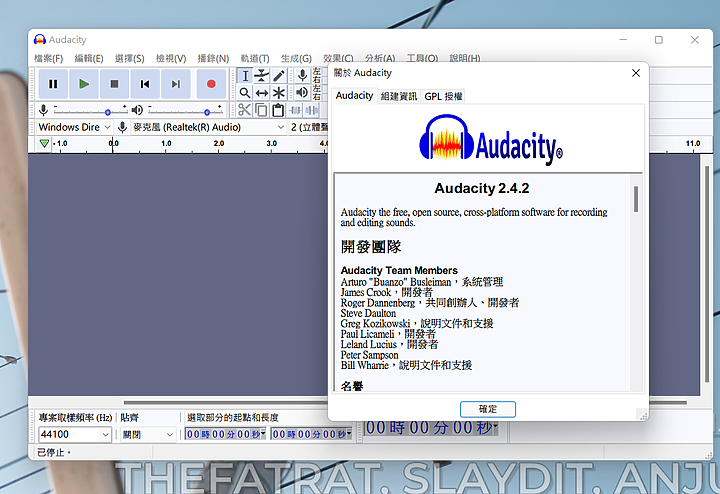Image resolution: width=720 pixels, height=494 pixels.
Task: Switch to the GPL 授權 tab
Action: 443,96
